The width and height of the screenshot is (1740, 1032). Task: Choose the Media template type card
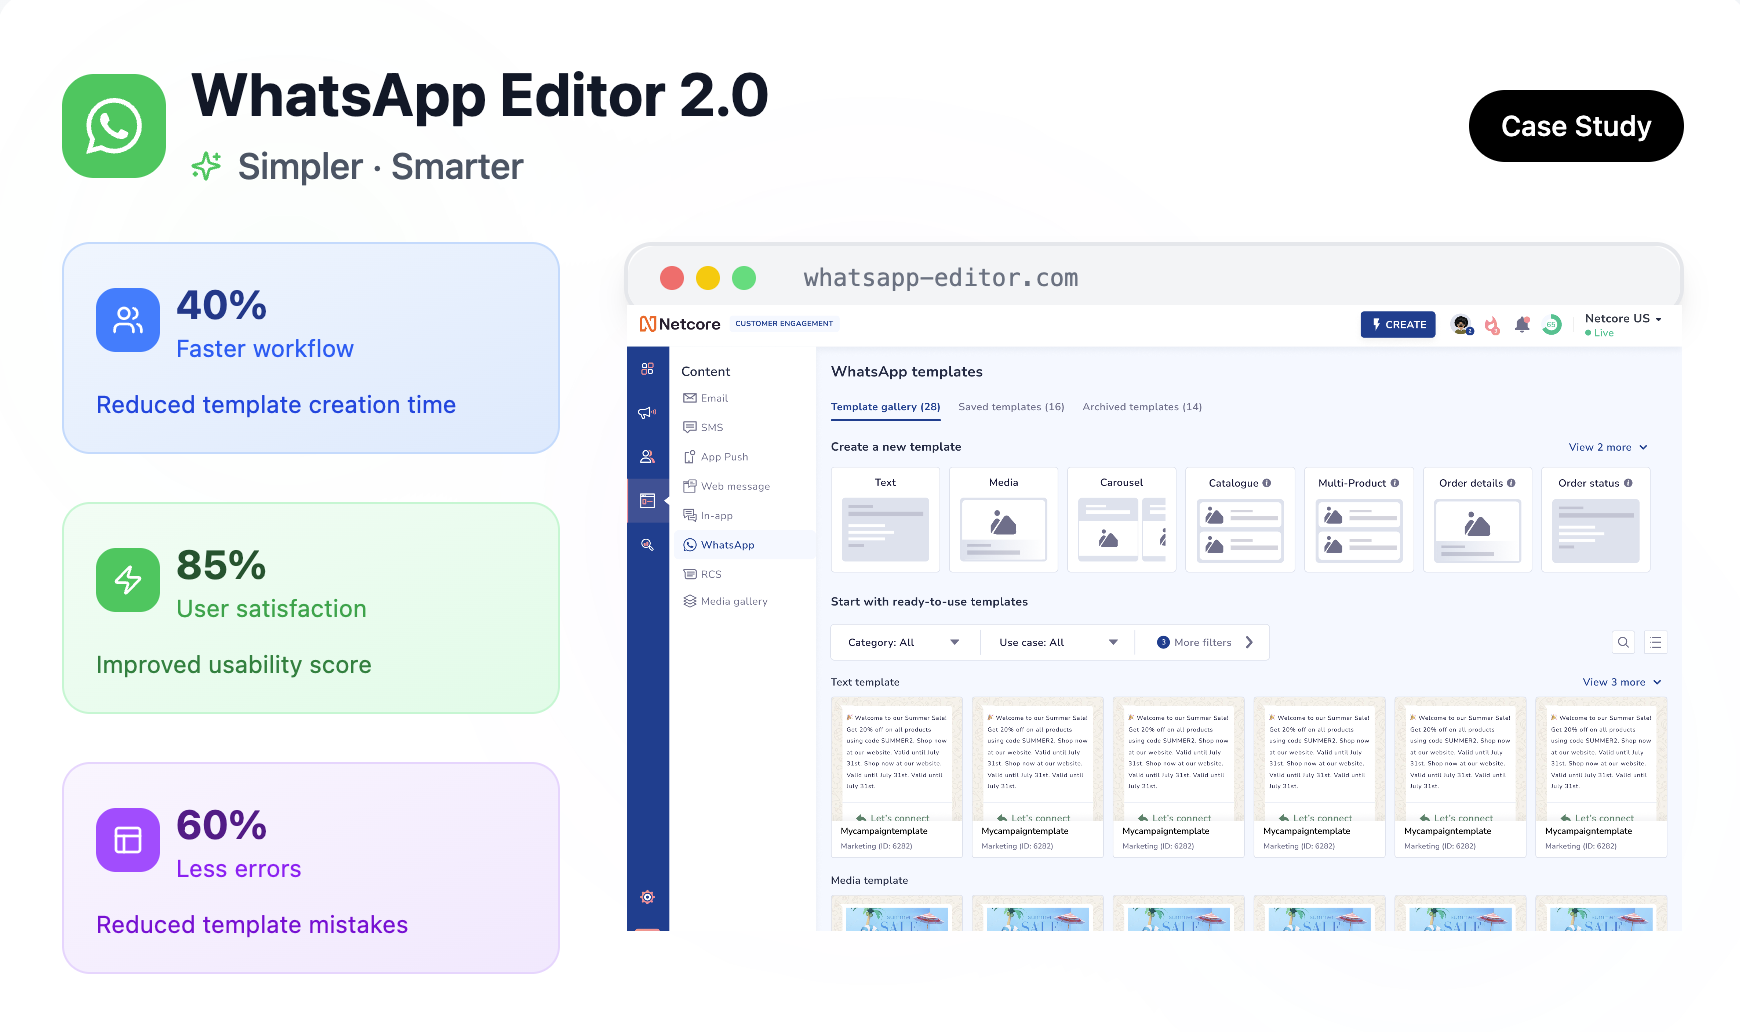[x=1003, y=520]
